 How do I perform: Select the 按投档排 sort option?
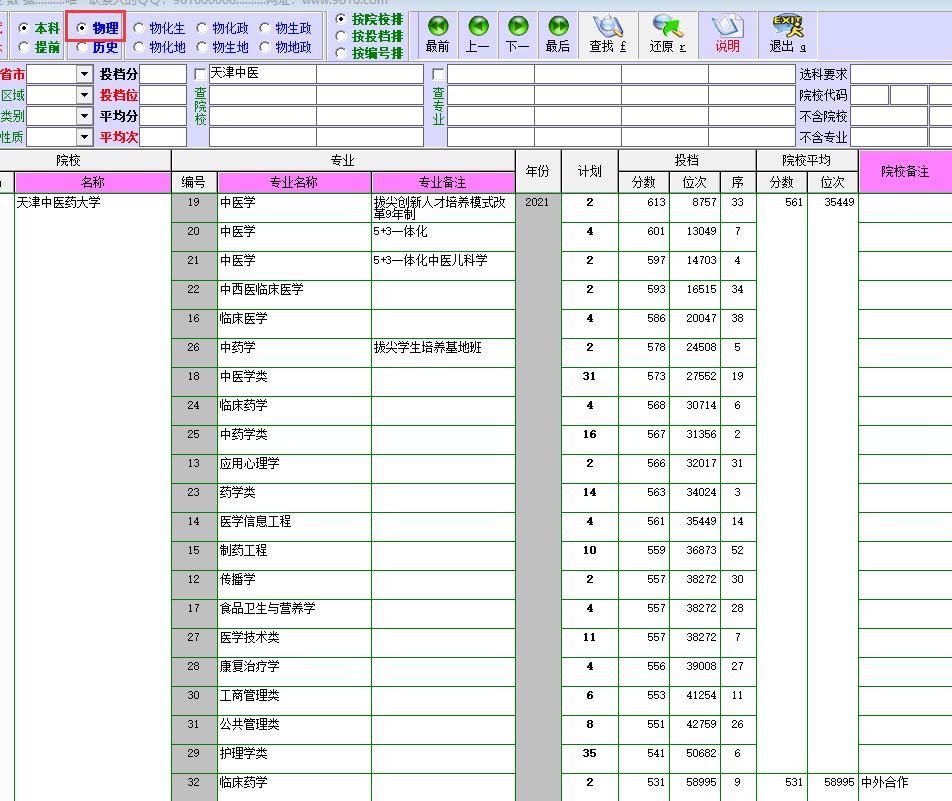click(x=342, y=36)
